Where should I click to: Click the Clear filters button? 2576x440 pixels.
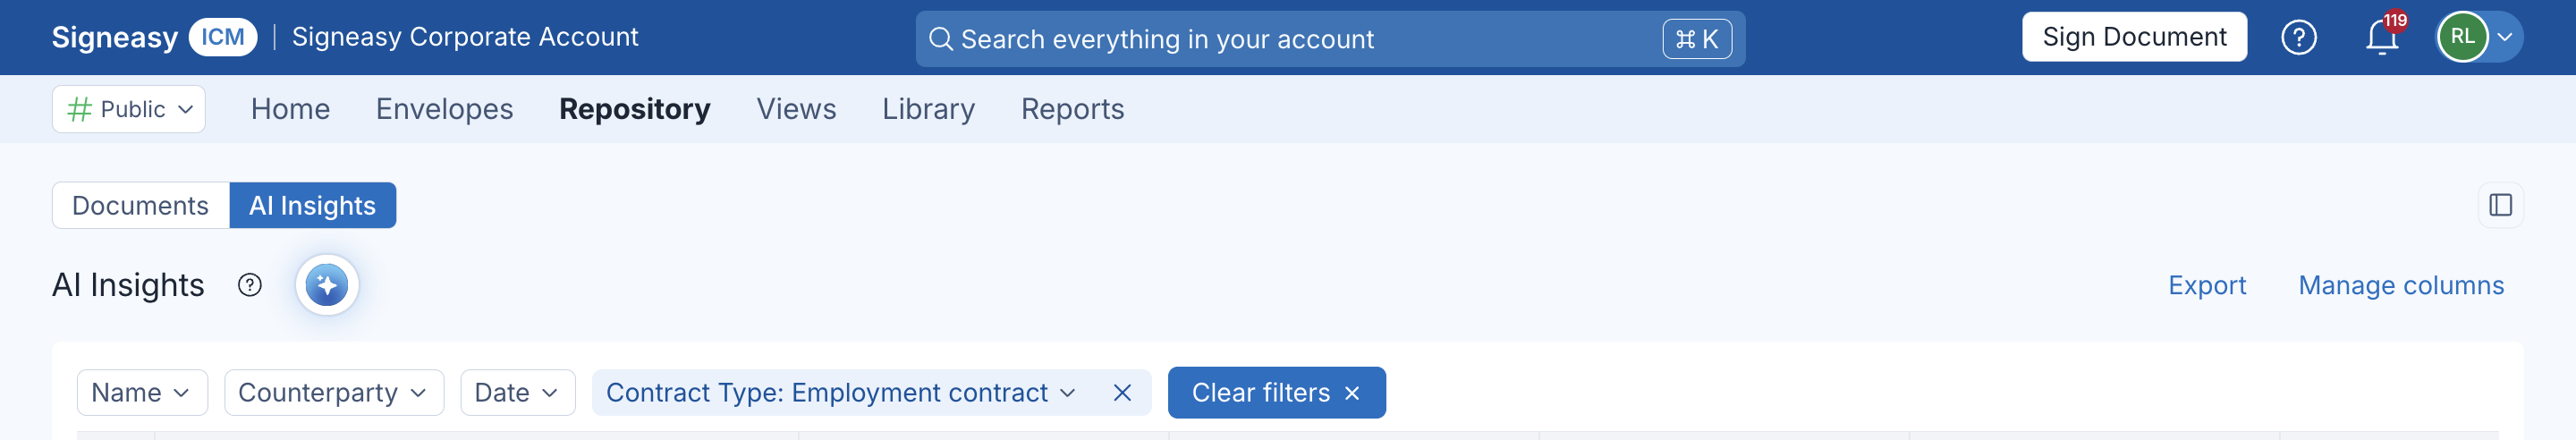1276,393
